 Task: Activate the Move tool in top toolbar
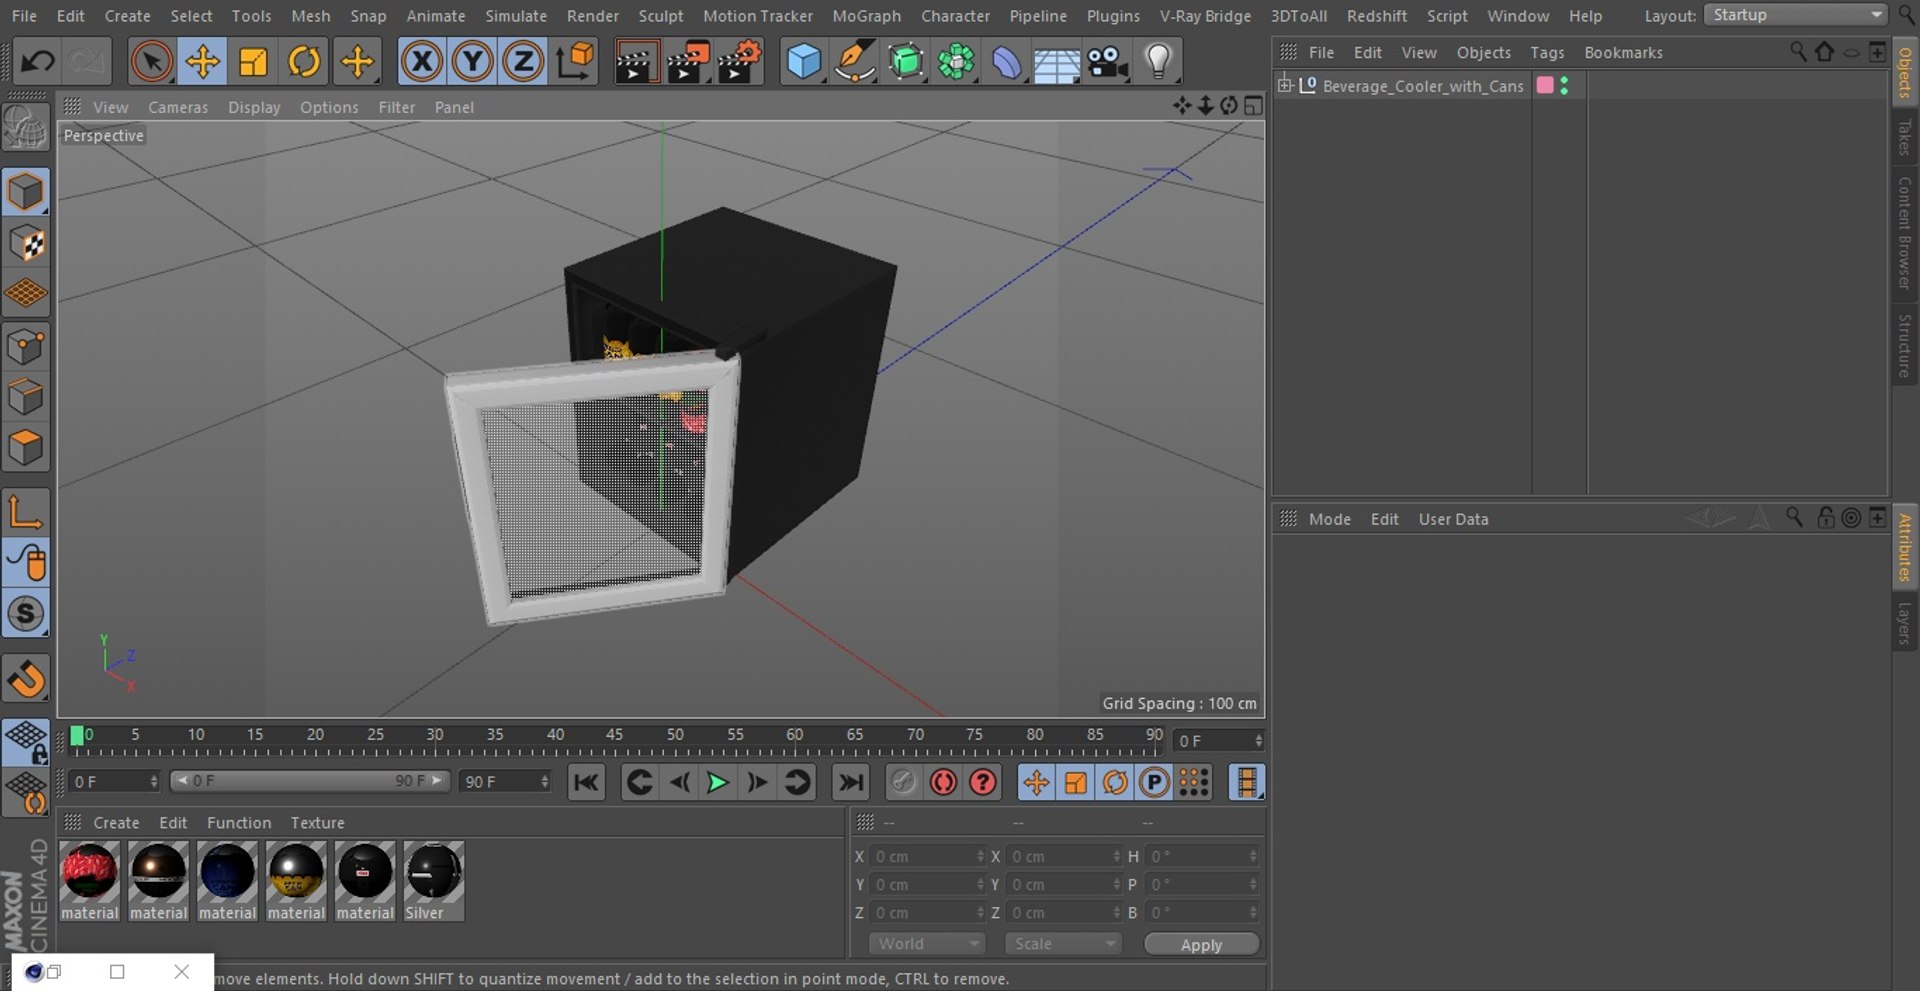pyautogui.click(x=202, y=62)
